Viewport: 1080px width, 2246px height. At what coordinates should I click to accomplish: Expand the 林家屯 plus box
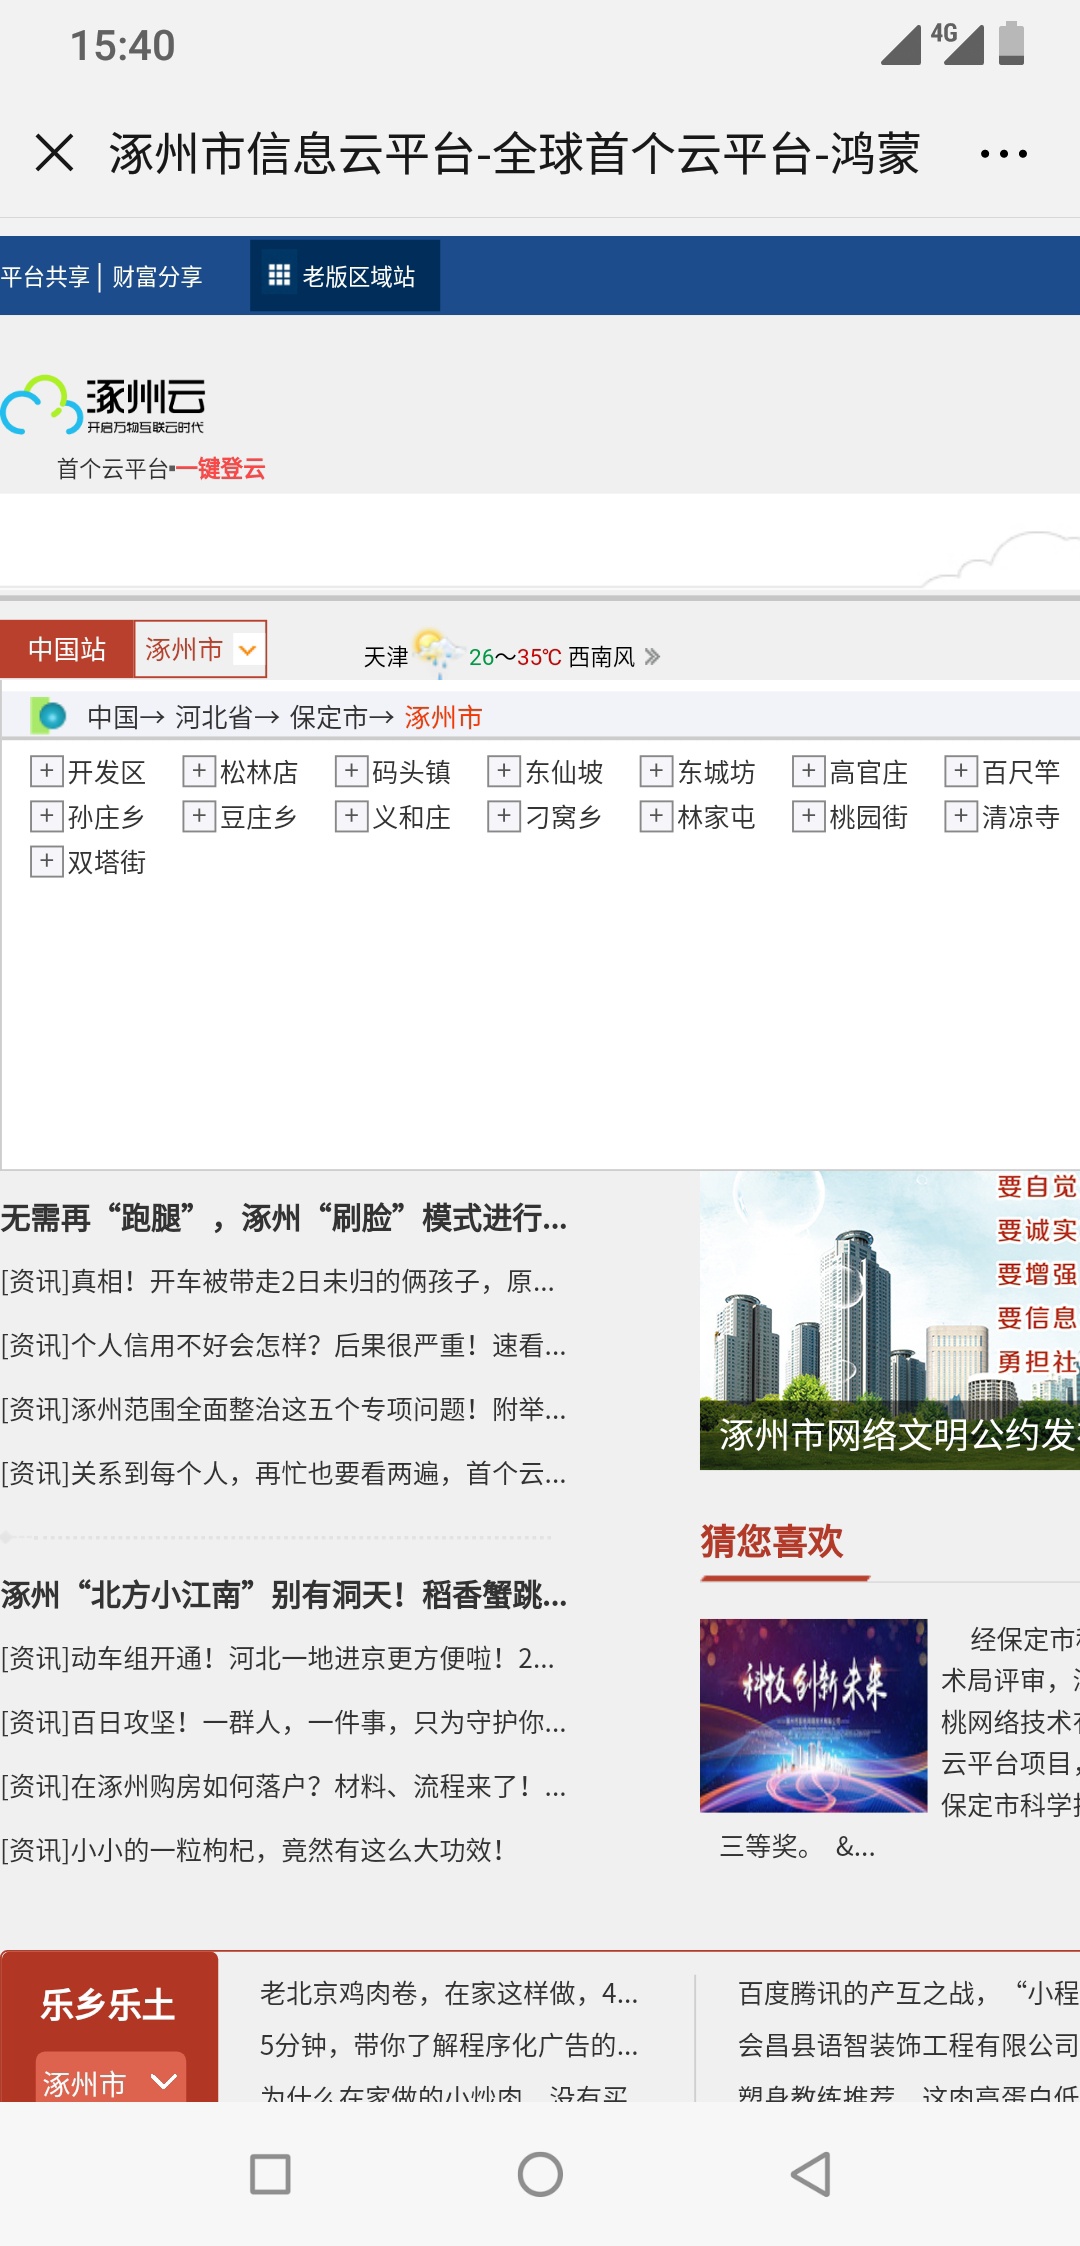tap(656, 816)
